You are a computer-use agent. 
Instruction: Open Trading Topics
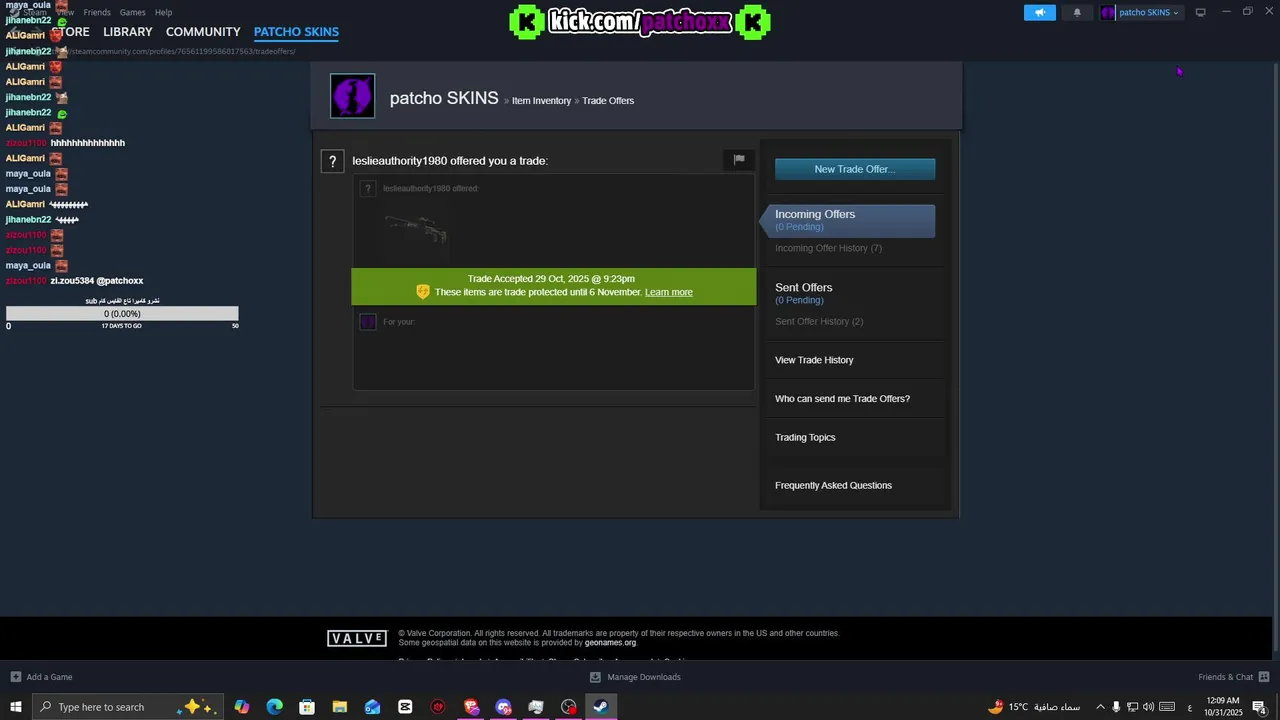pyautogui.click(x=805, y=438)
